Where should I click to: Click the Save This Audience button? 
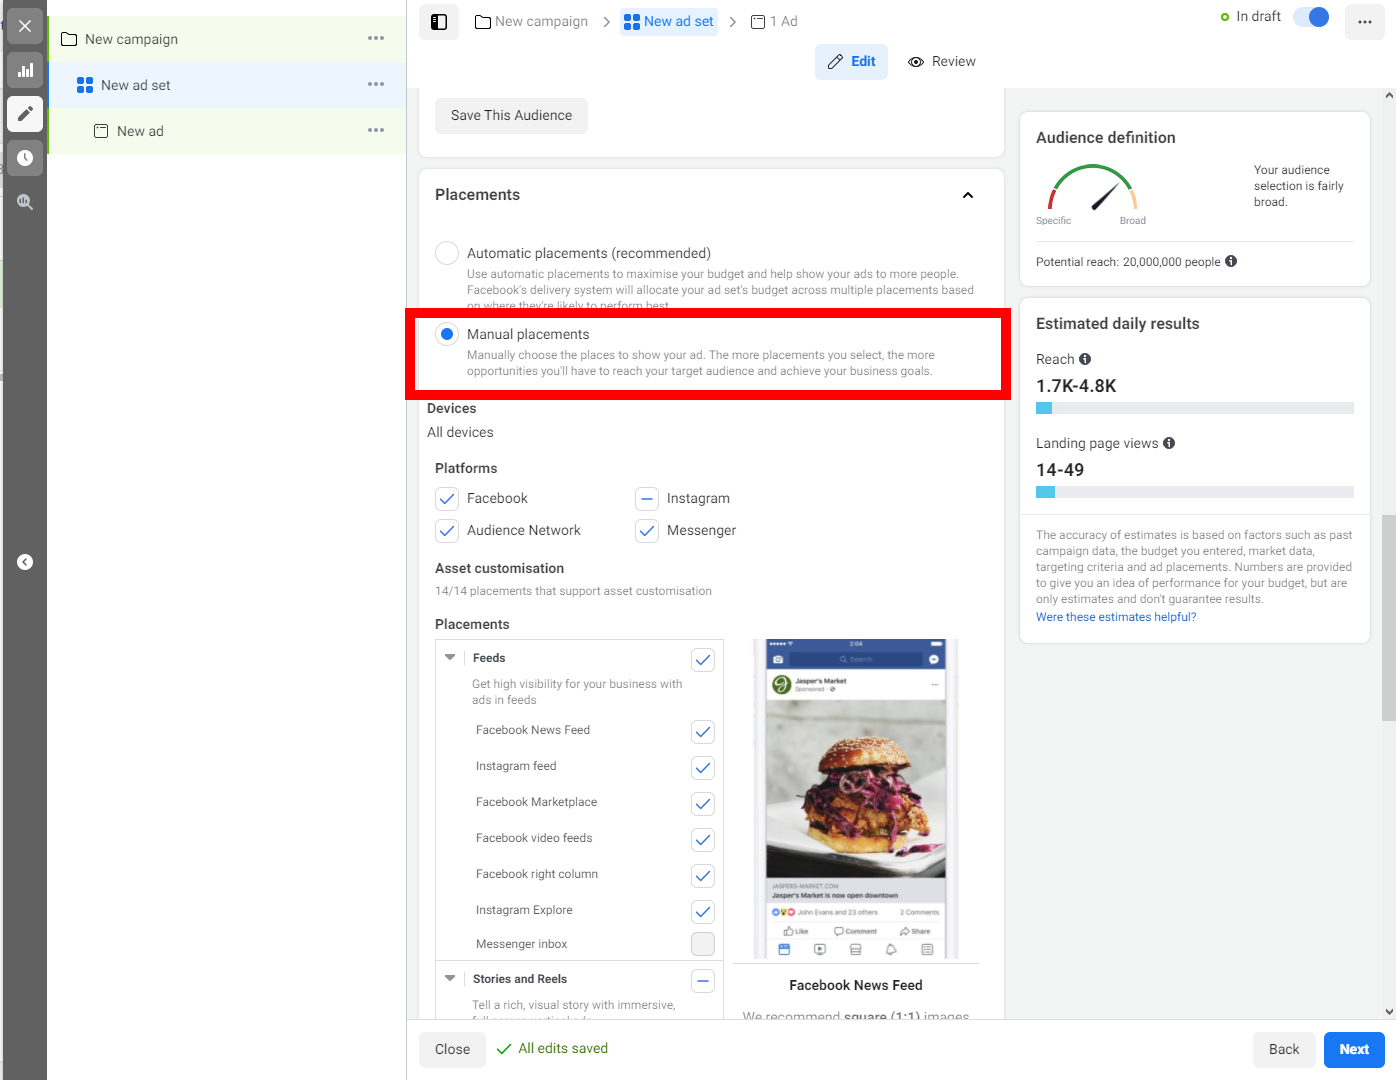(x=511, y=115)
